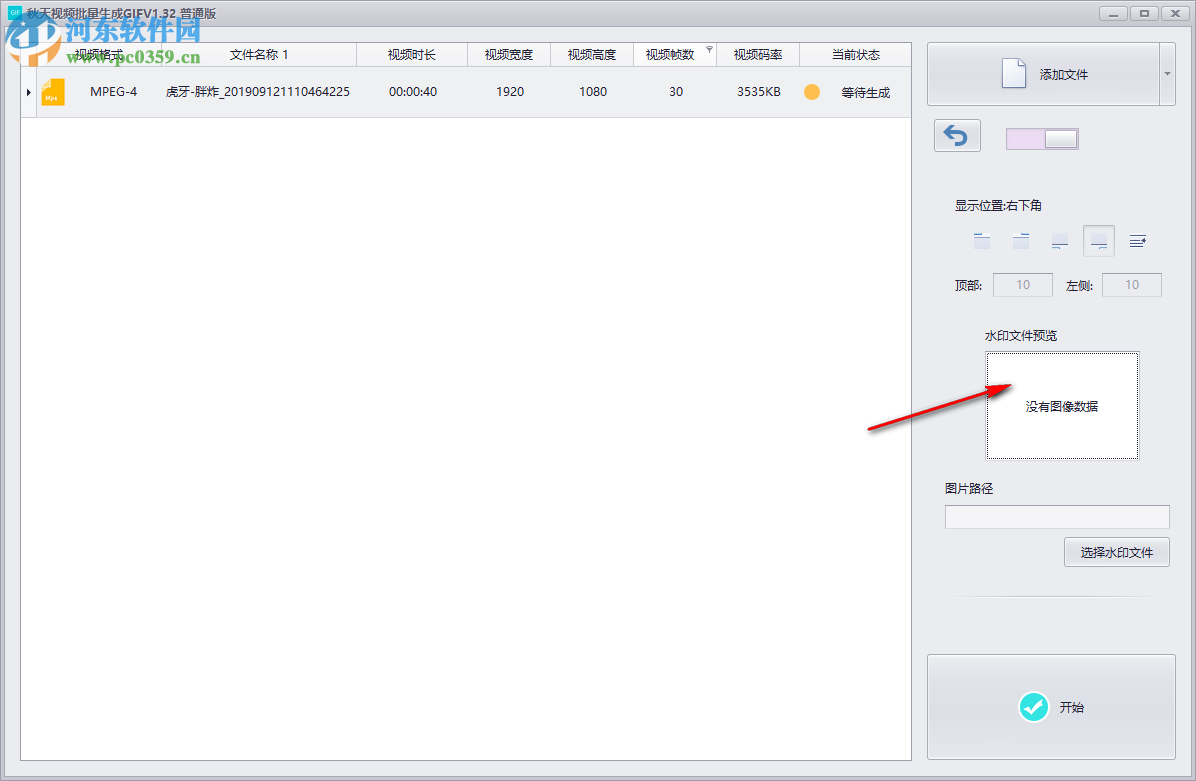Click the 当前状态 column header
The image size is (1196, 781).
(x=856, y=55)
